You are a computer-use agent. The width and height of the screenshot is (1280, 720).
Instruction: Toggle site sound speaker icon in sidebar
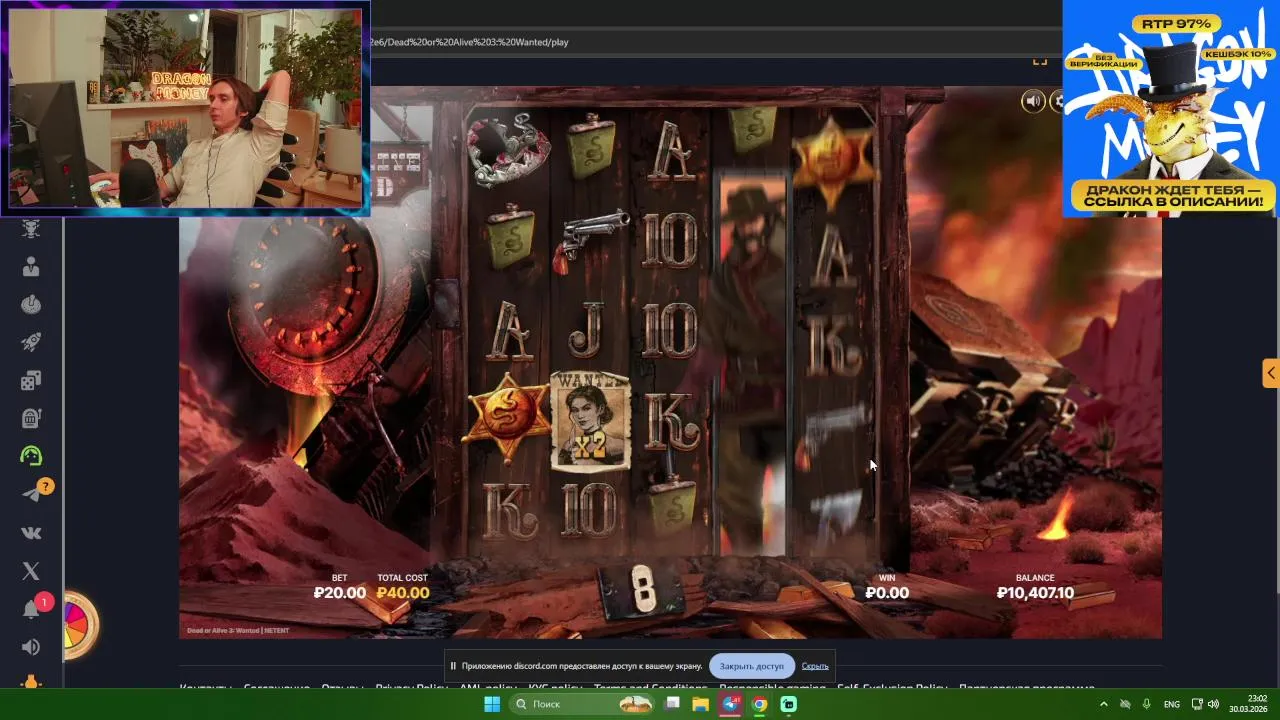[31, 647]
